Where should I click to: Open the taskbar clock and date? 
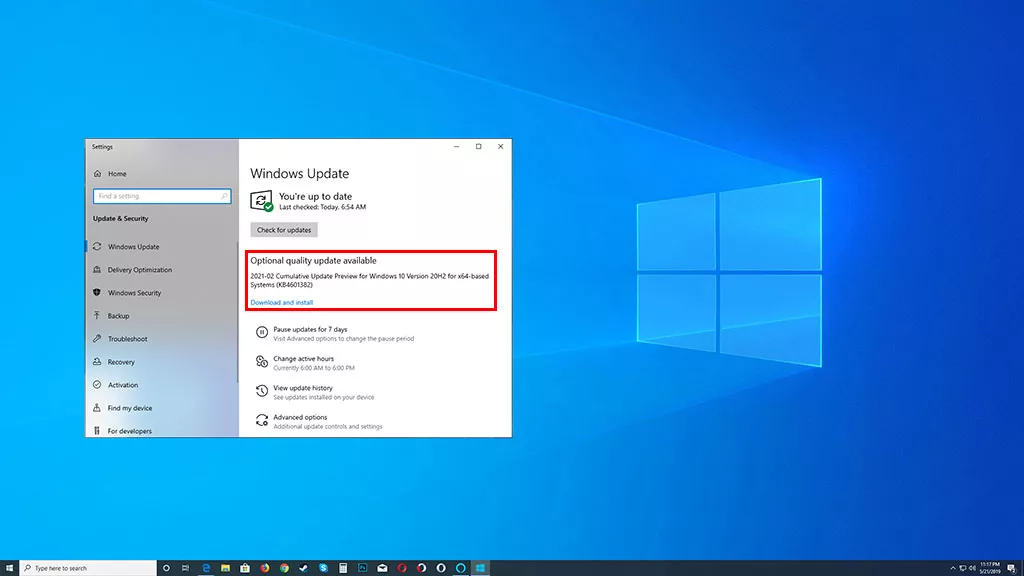pyautogui.click(x=990, y=568)
